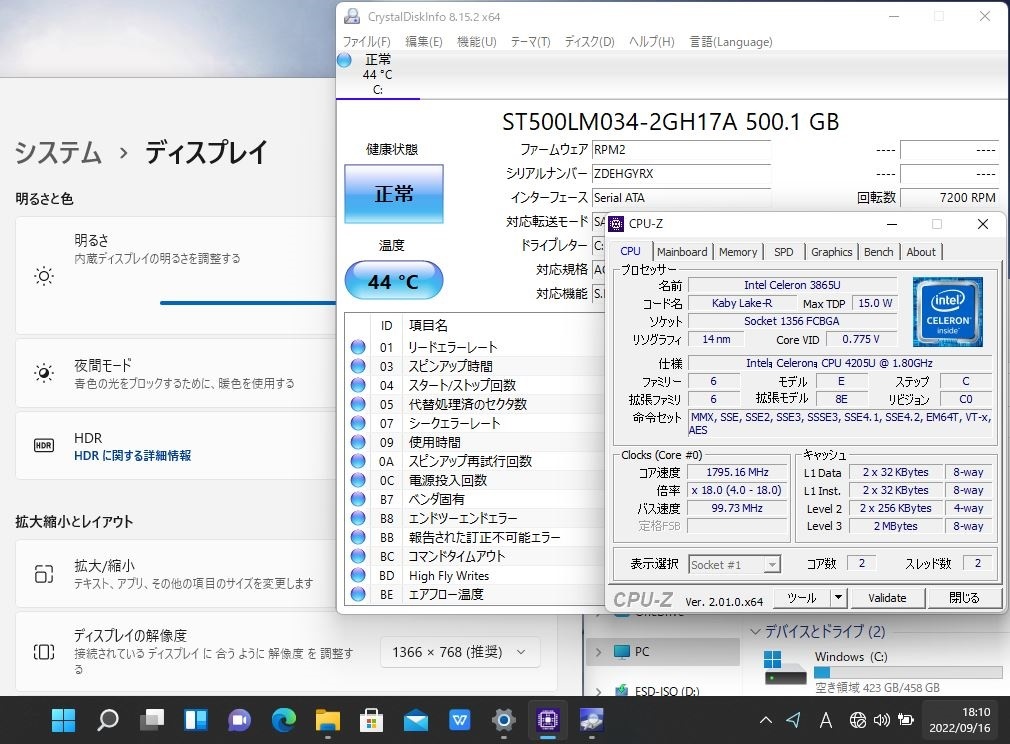Click the 44 °C temperature button

(394, 281)
